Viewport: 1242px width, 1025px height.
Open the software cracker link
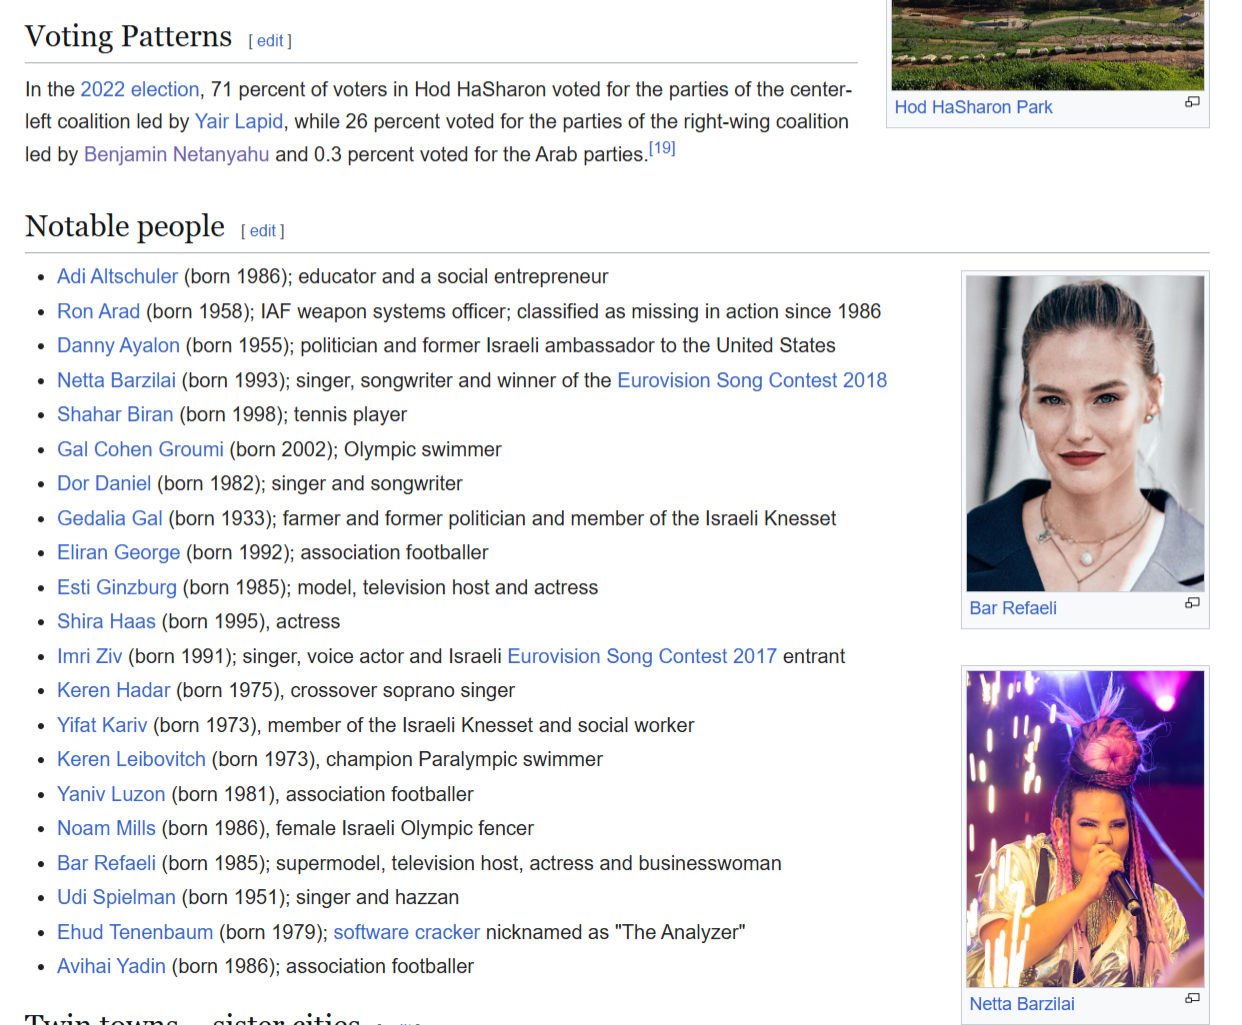(x=406, y=932)
